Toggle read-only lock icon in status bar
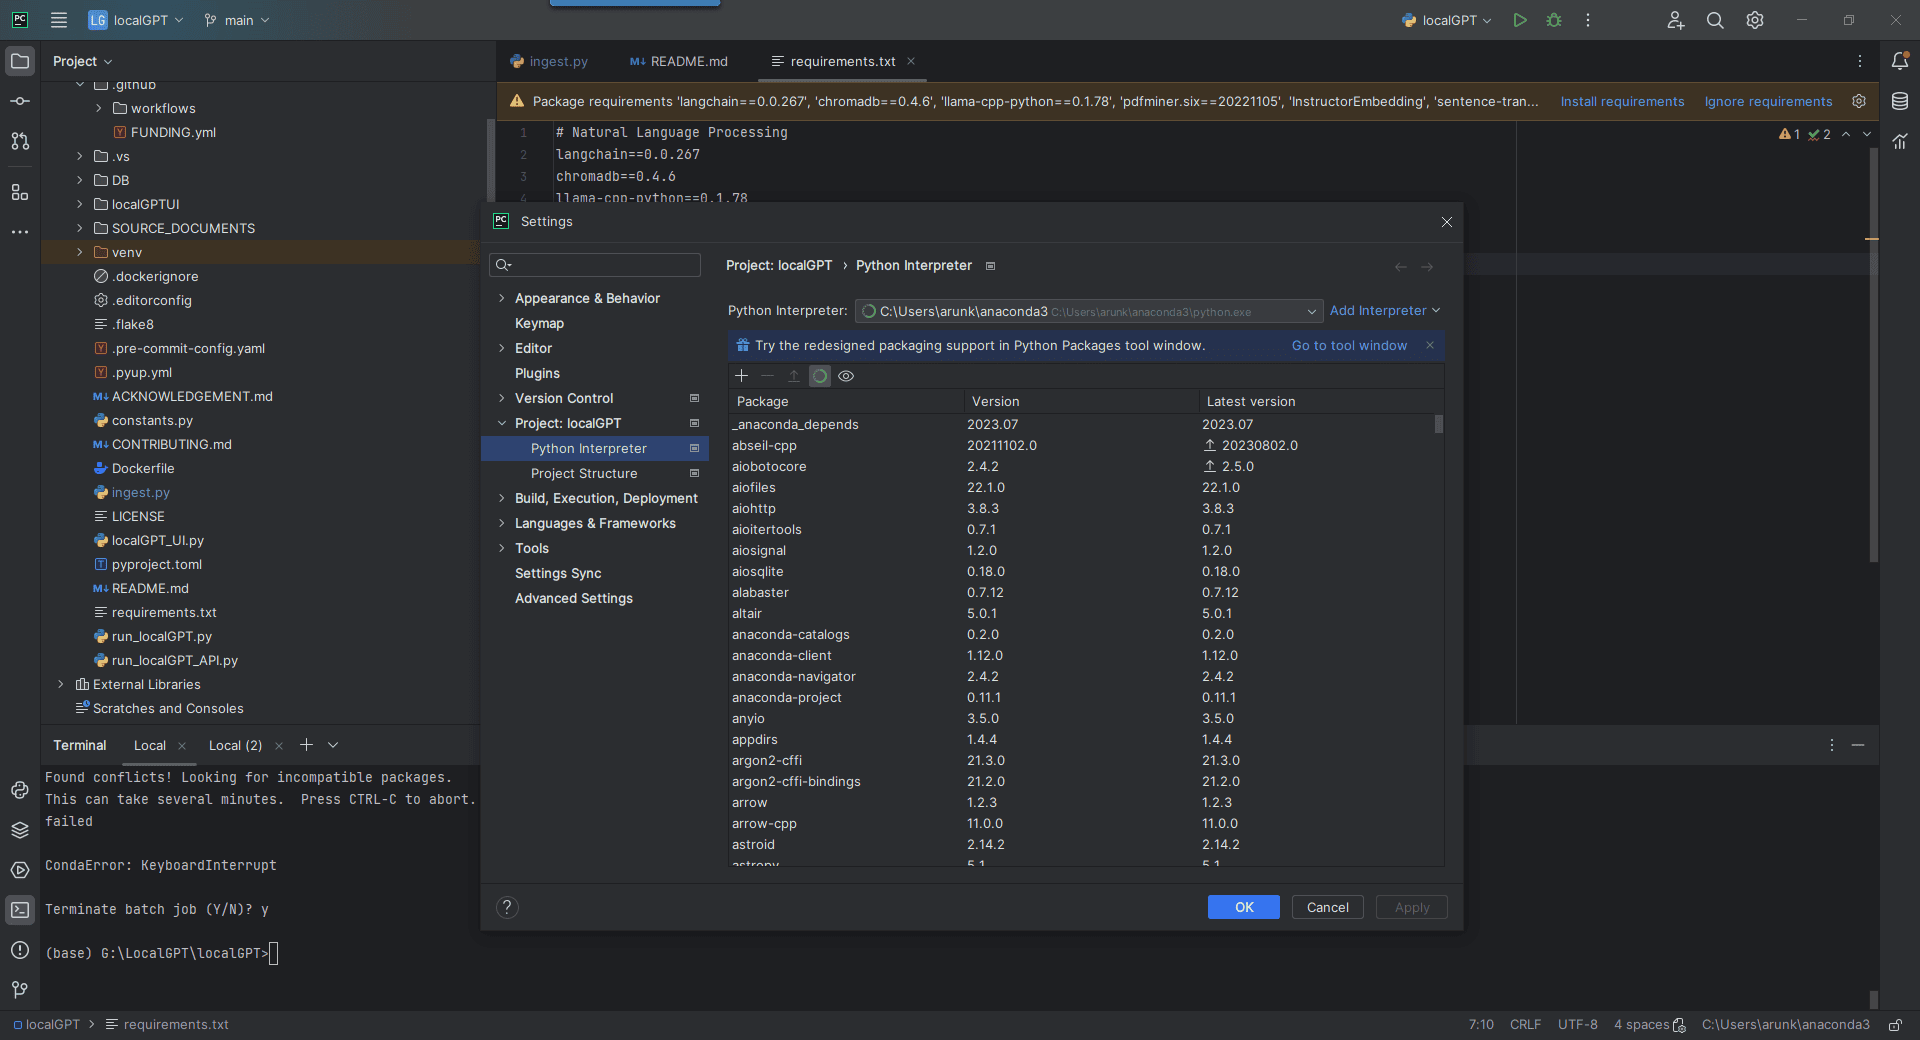Viewport: 1920px width, 1040px height. (x=1895, y=1025)
